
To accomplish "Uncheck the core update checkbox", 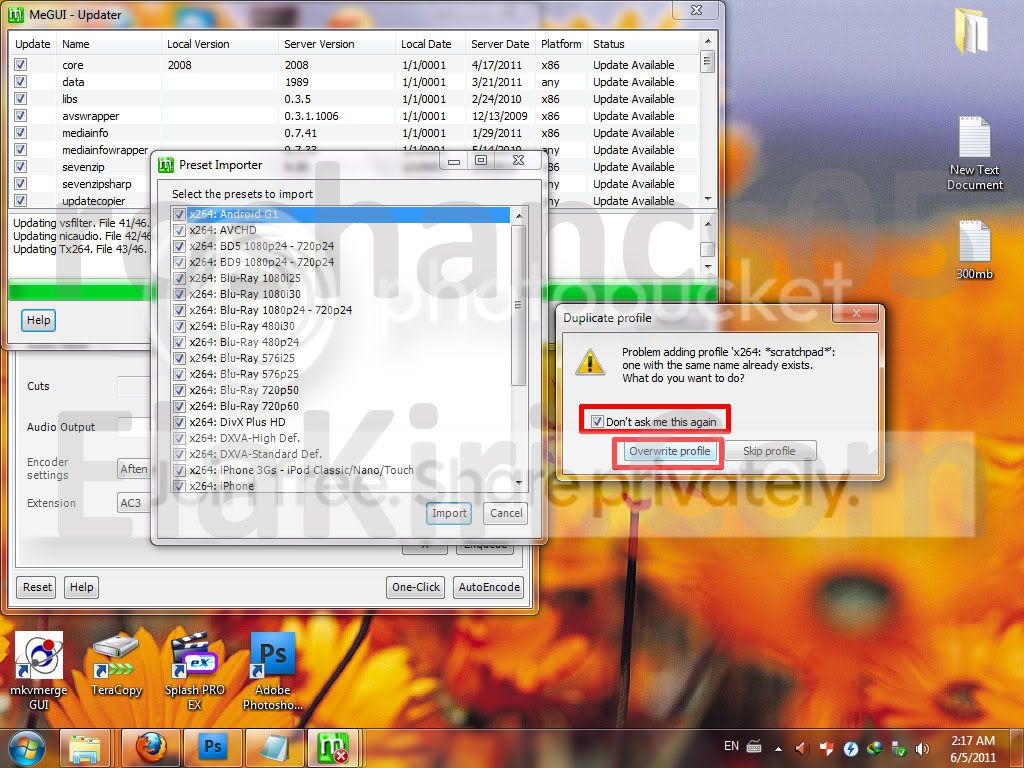I will point(21,65).
